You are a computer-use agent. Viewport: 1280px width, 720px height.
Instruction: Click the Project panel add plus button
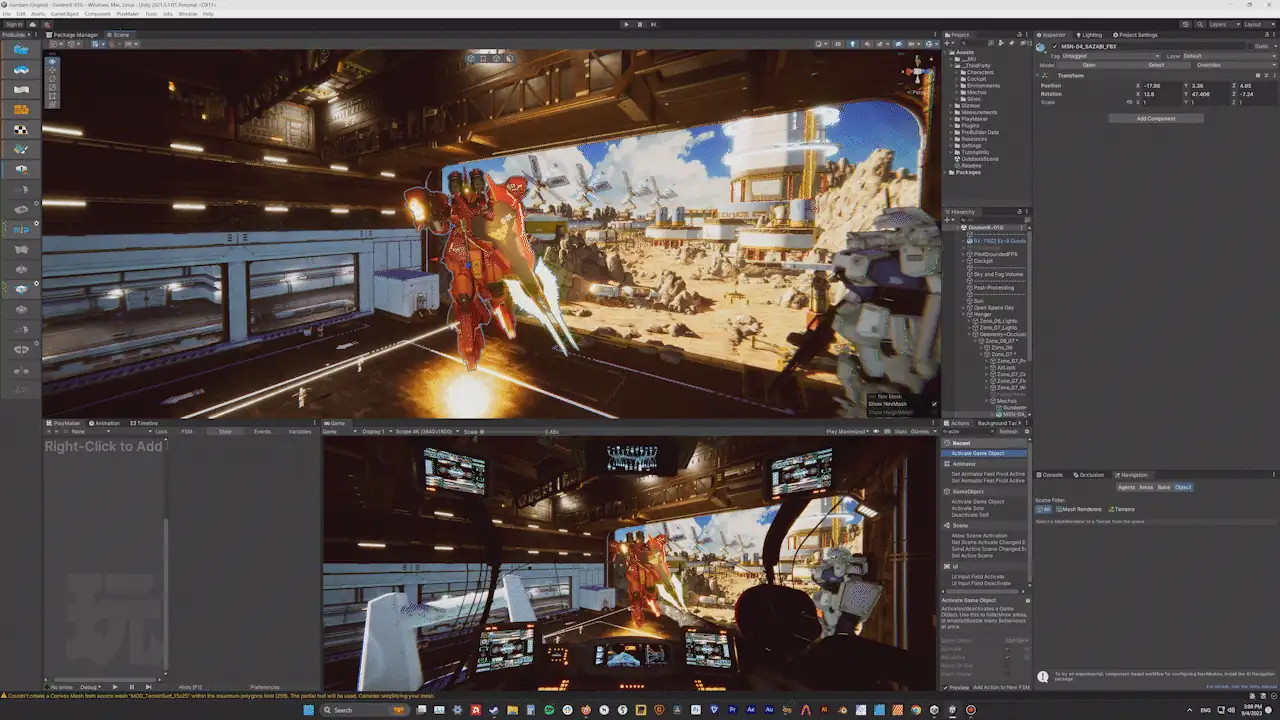tap(951, 42)
